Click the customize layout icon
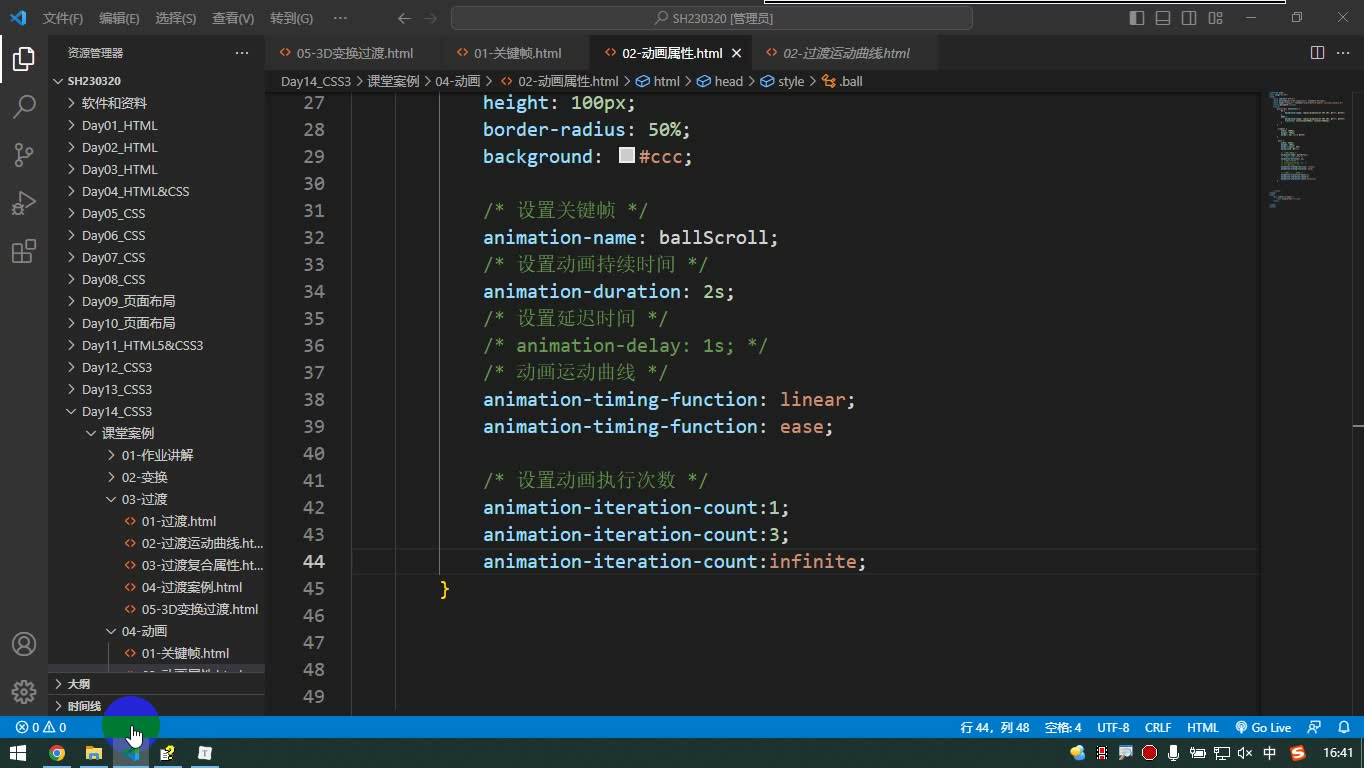 1216,18
